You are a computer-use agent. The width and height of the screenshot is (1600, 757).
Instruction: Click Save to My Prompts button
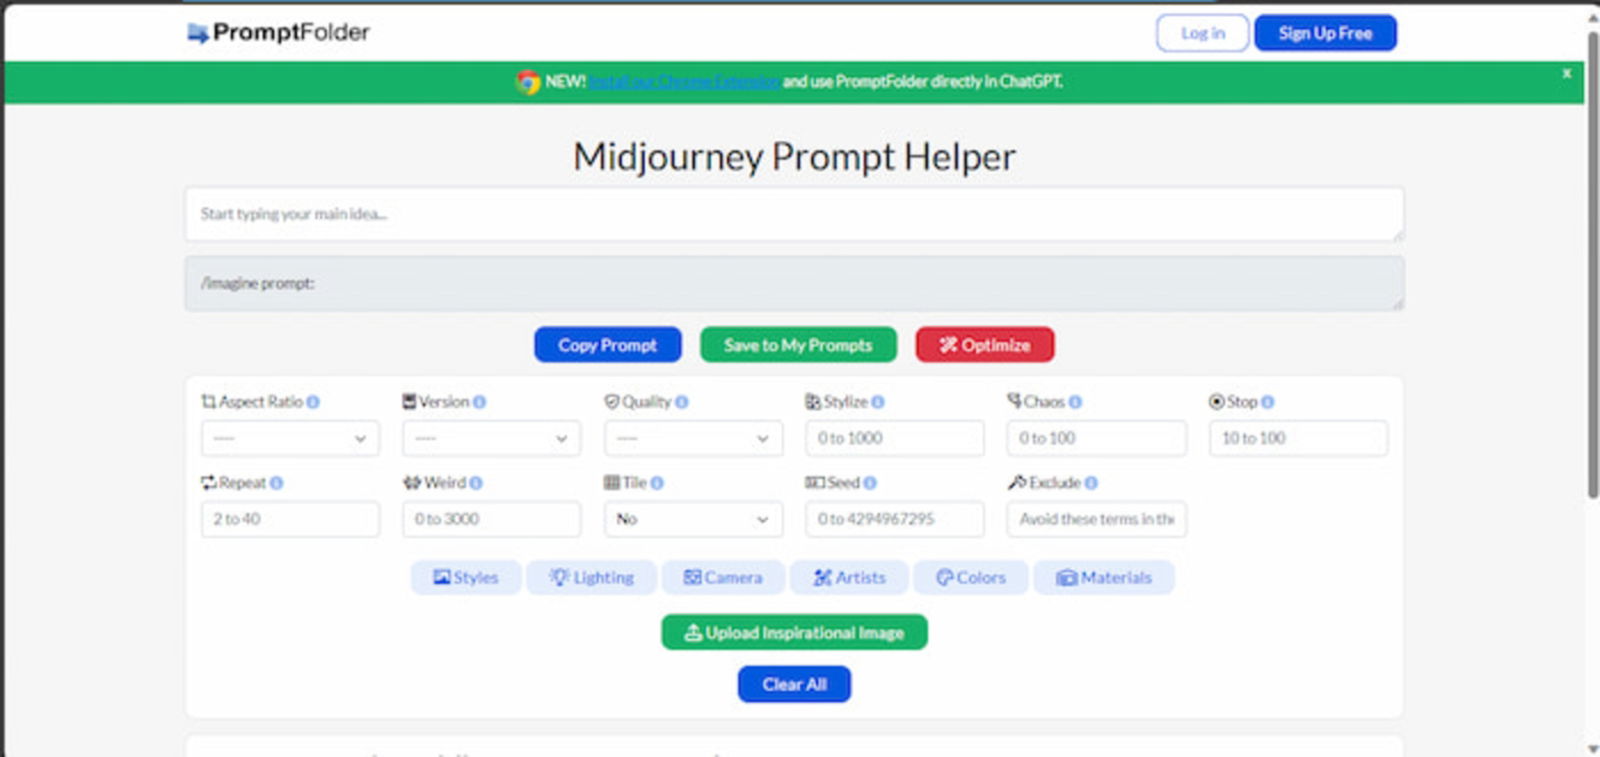tap(798, 345)
